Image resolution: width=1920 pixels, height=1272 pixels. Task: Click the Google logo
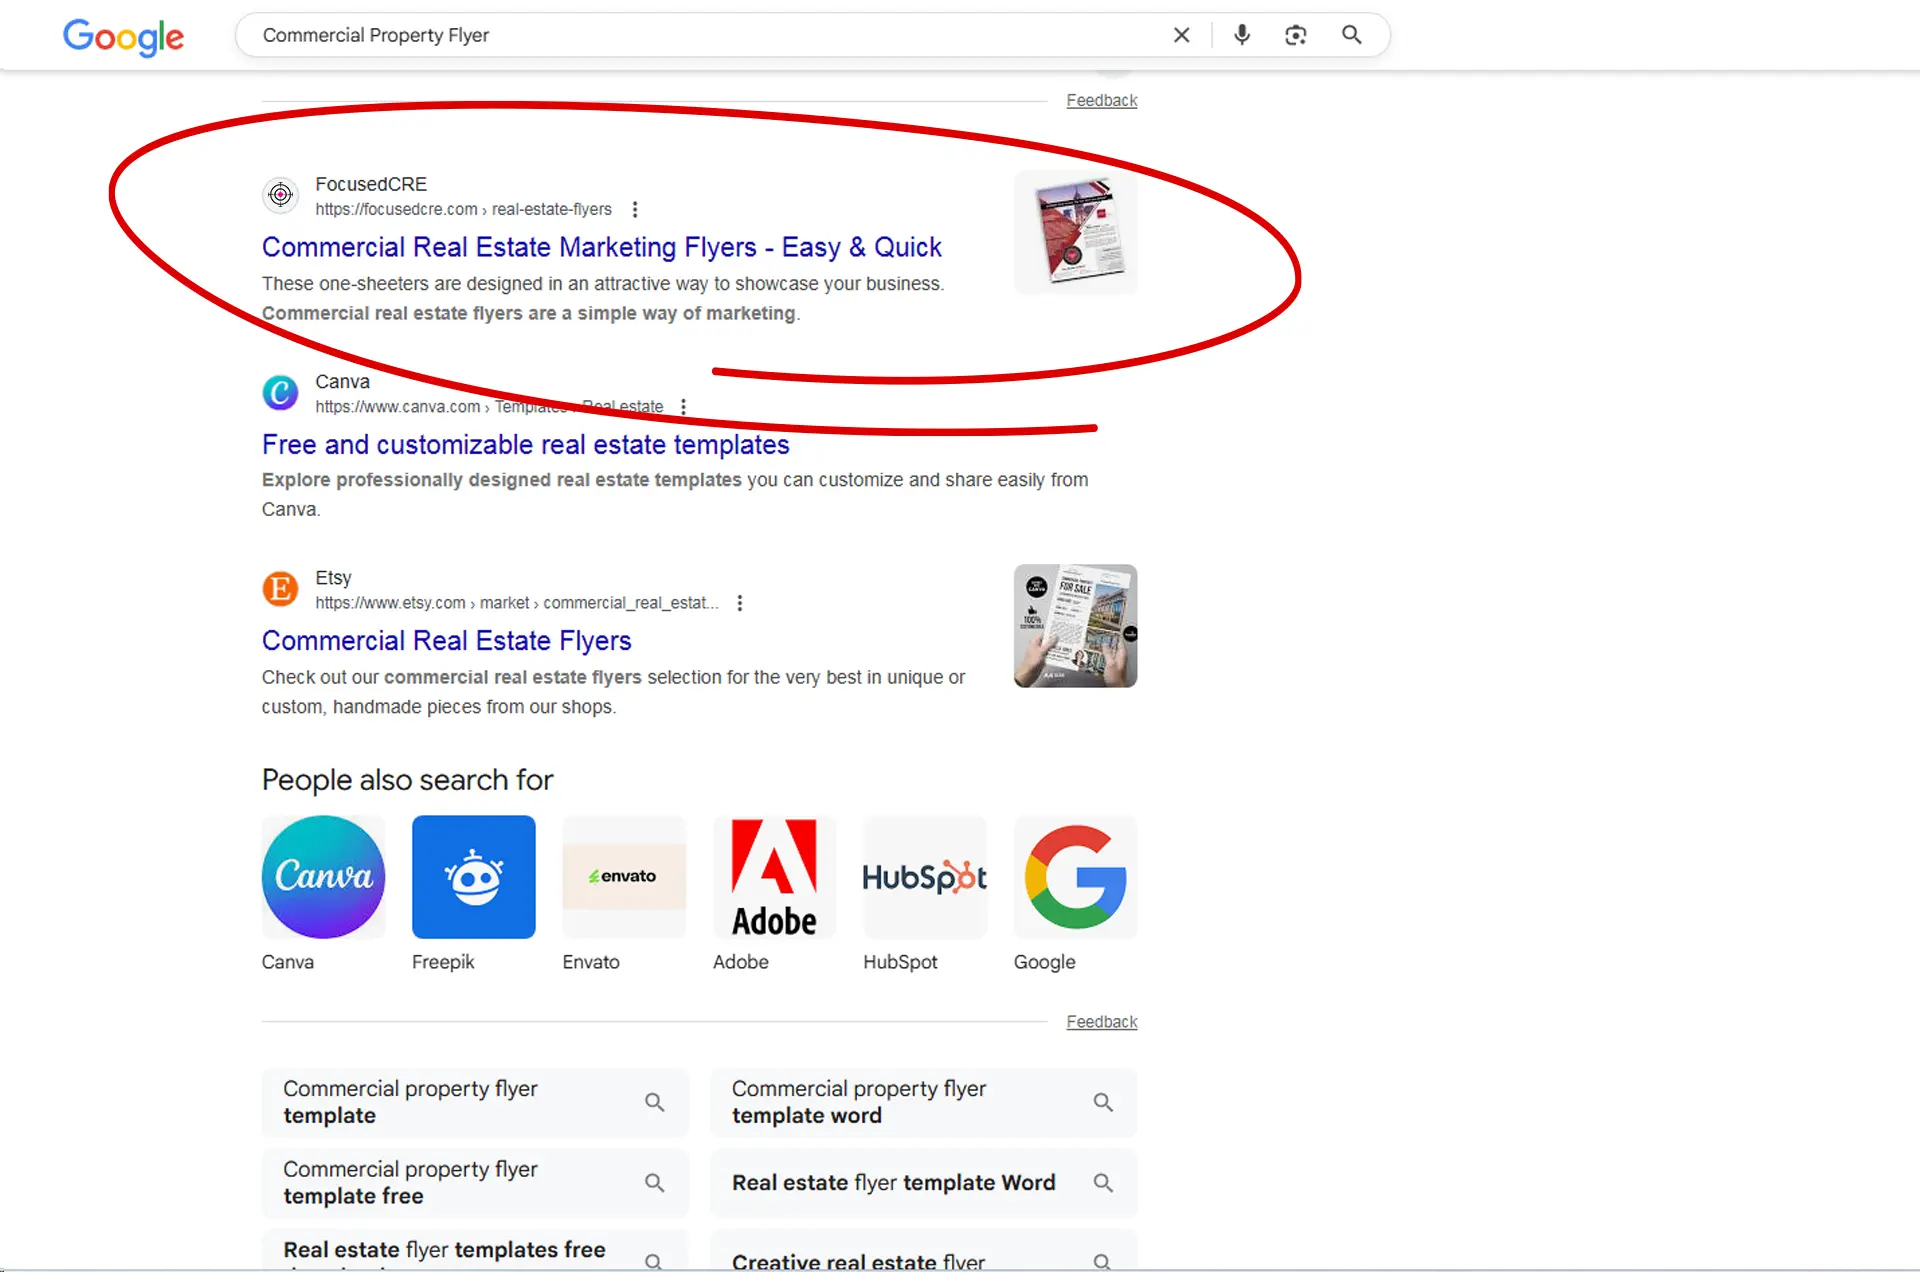(x=123, y=37)
